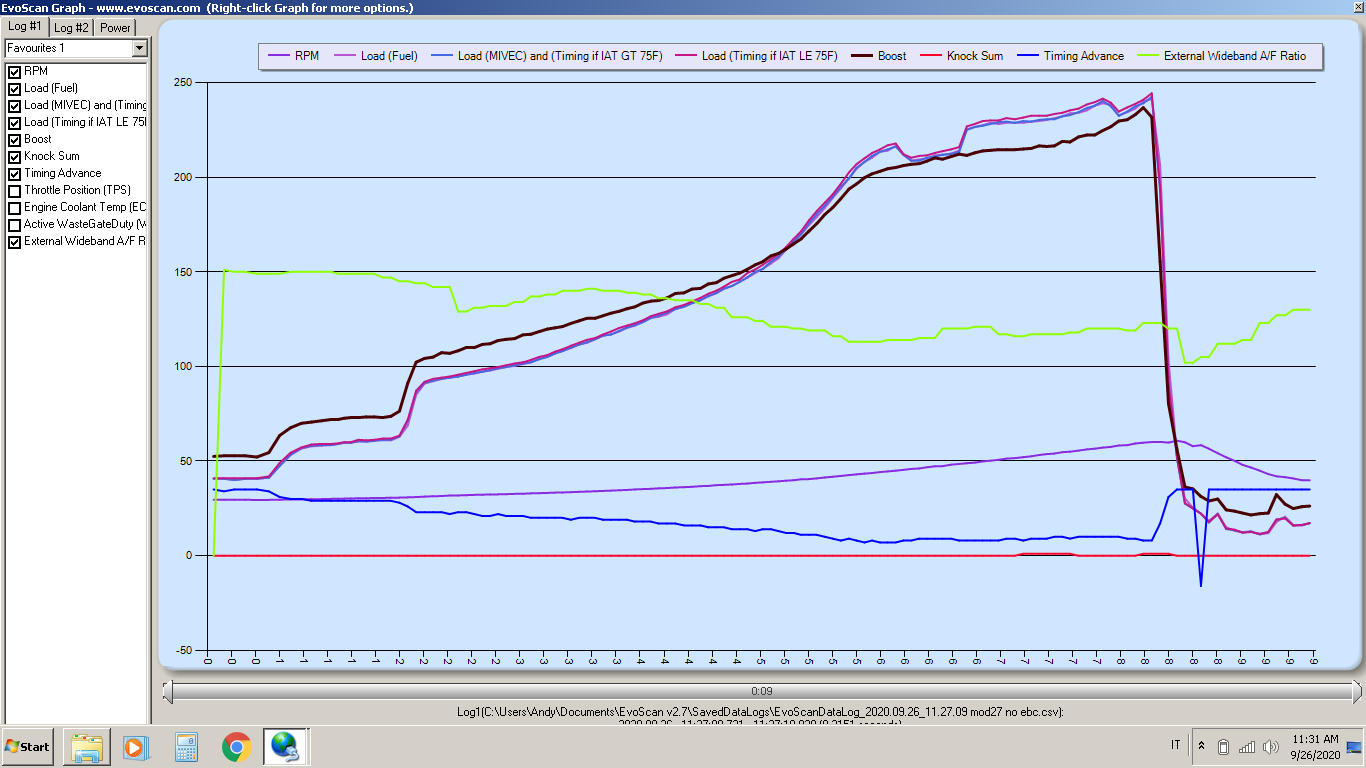Screen dimensions: 1366x768
Task: Enable Throttle Position (TPS) checkbox
Action: (14, 191)
